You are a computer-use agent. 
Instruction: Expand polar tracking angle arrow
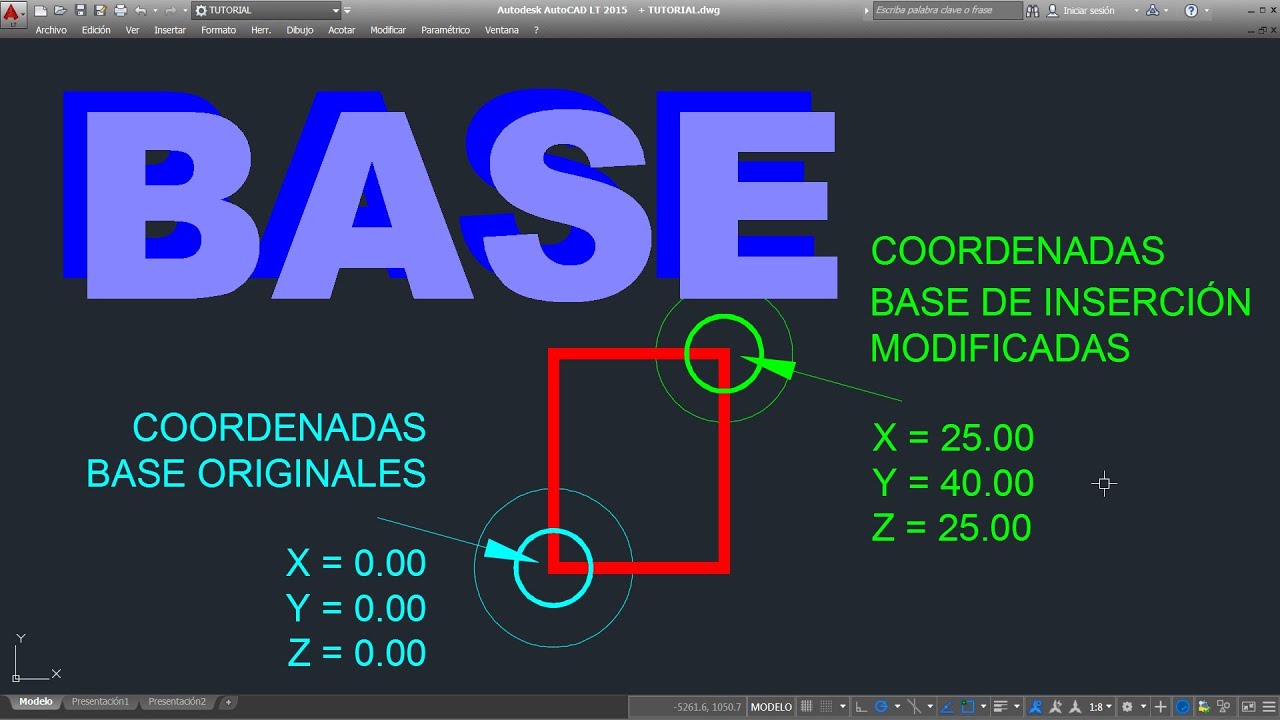[897, 707]
